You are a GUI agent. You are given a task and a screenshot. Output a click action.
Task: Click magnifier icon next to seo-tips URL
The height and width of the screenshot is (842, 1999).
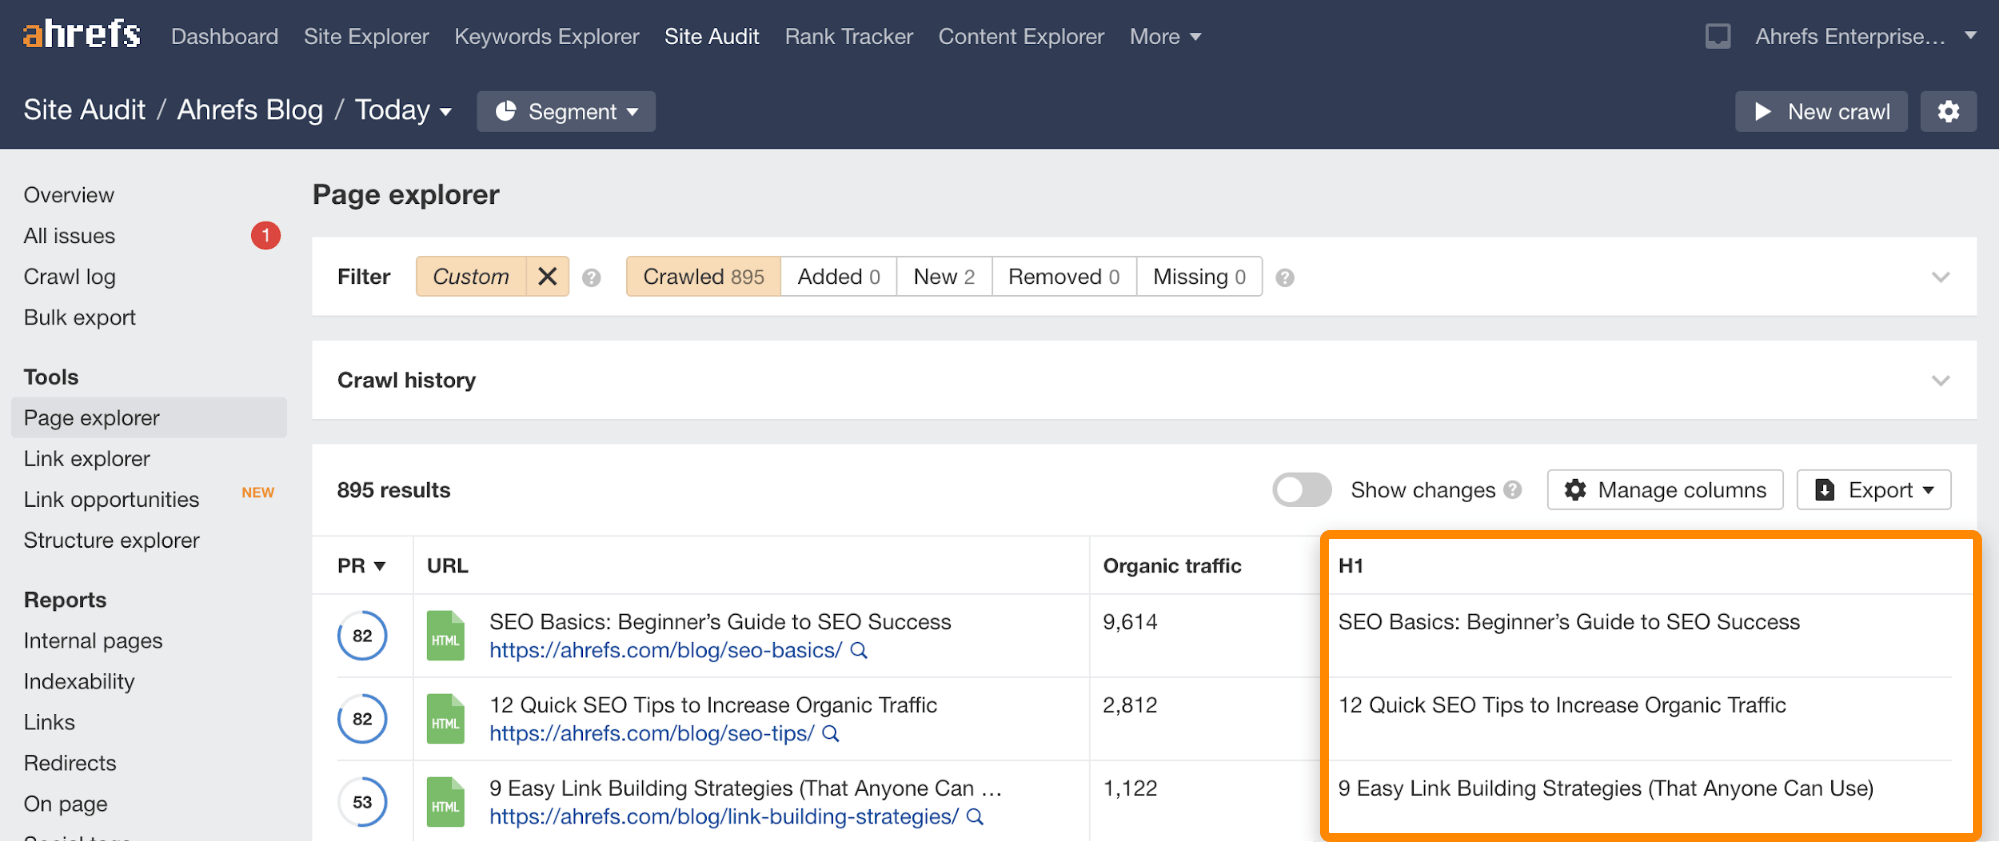pyautogui.click(x=831, y=734)
